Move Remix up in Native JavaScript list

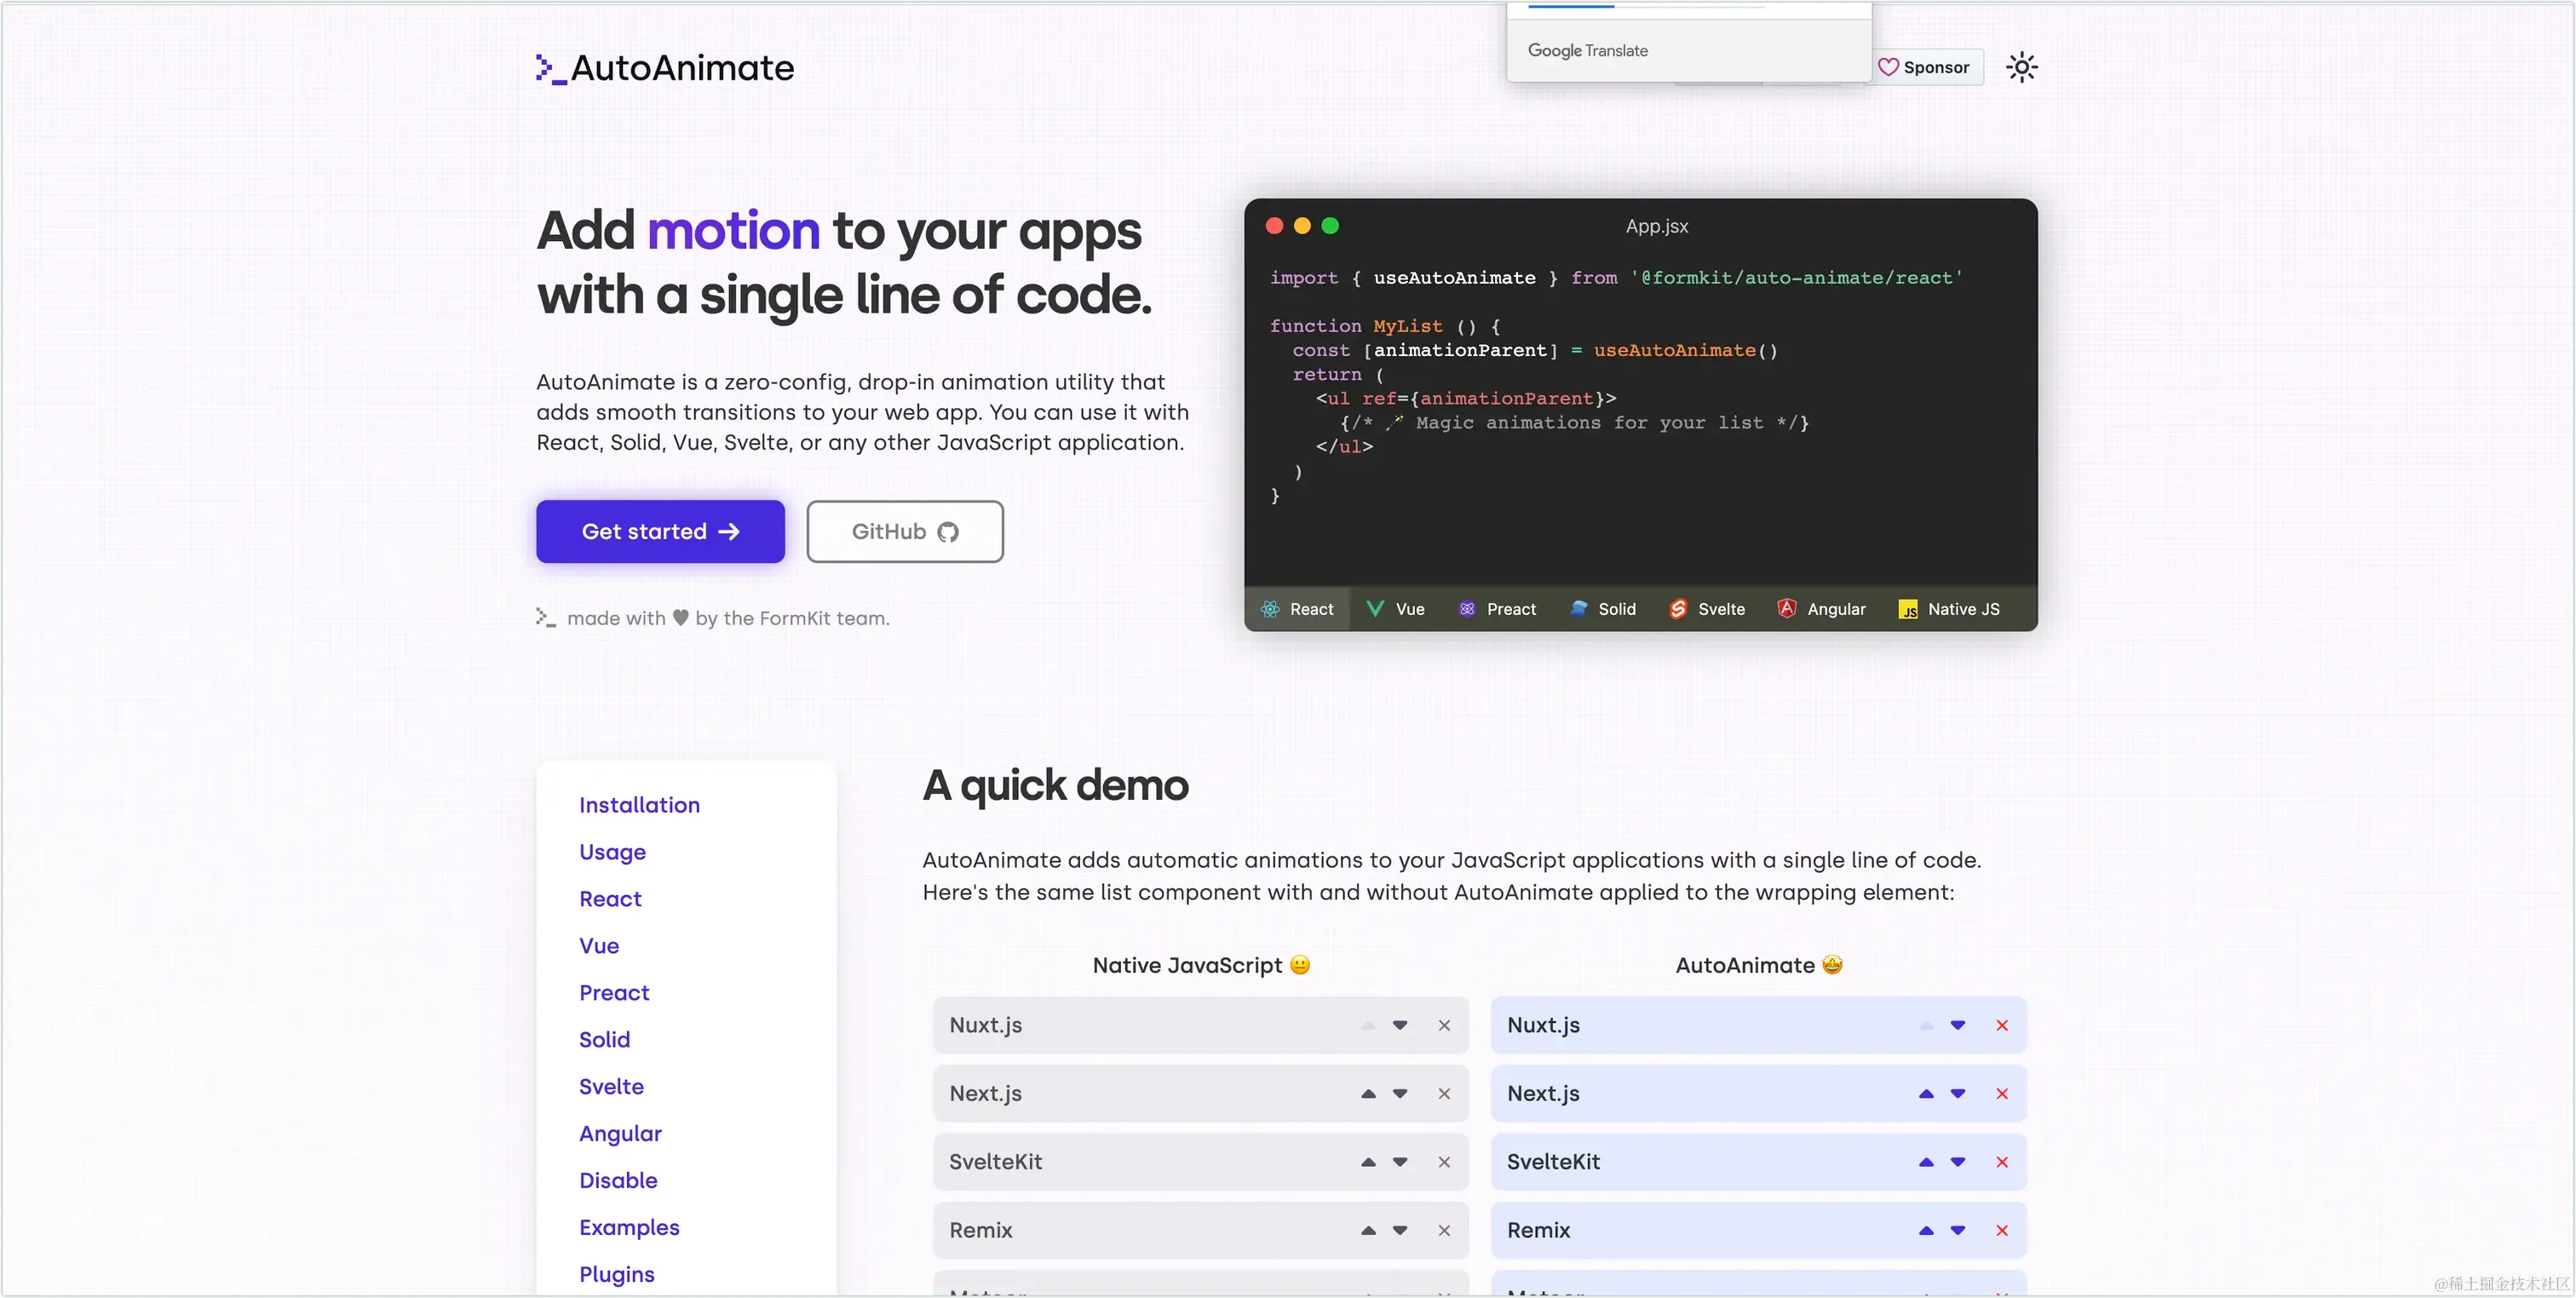[x=1368, y=1231]
